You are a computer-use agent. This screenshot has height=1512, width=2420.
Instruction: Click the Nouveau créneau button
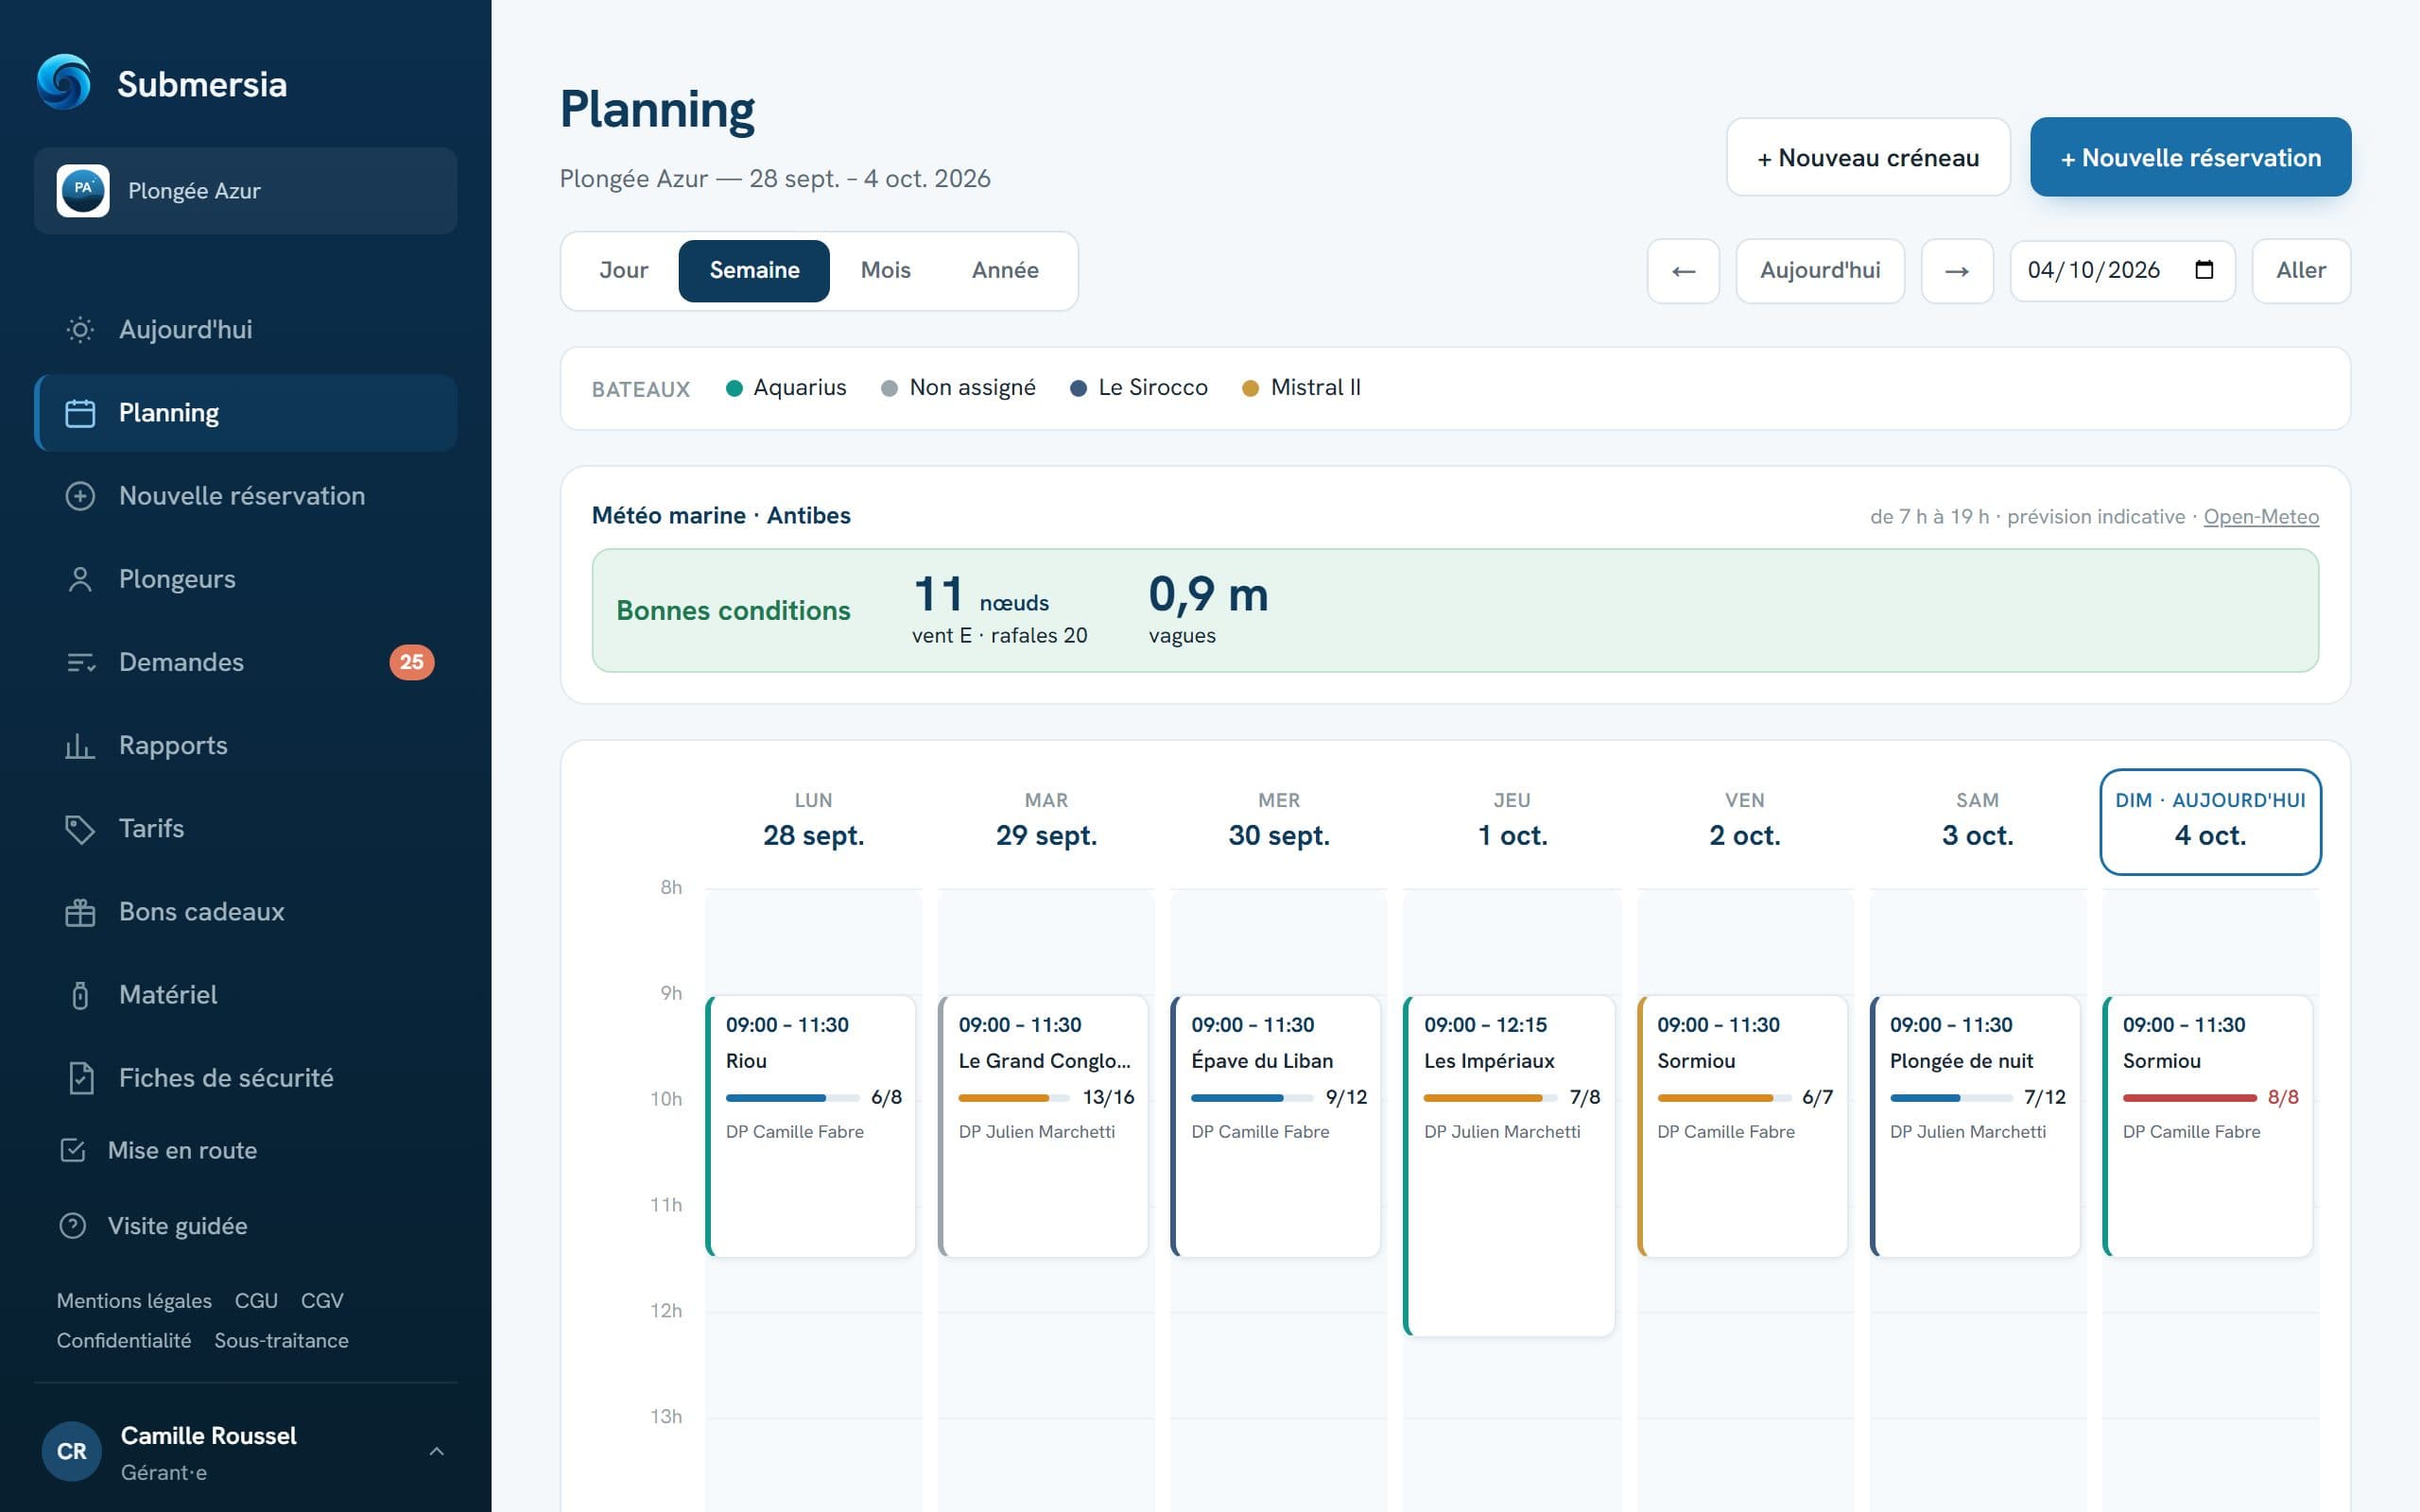[x=1868, y=157]
